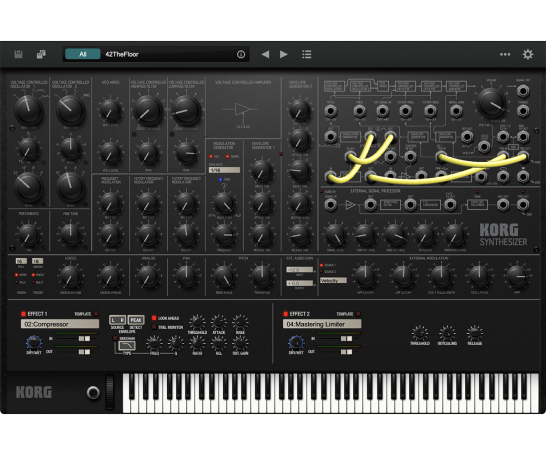Screen dimensions: 546x455
Task: Click the Initial Gain patch jack
Action: (x=456, y=111)
